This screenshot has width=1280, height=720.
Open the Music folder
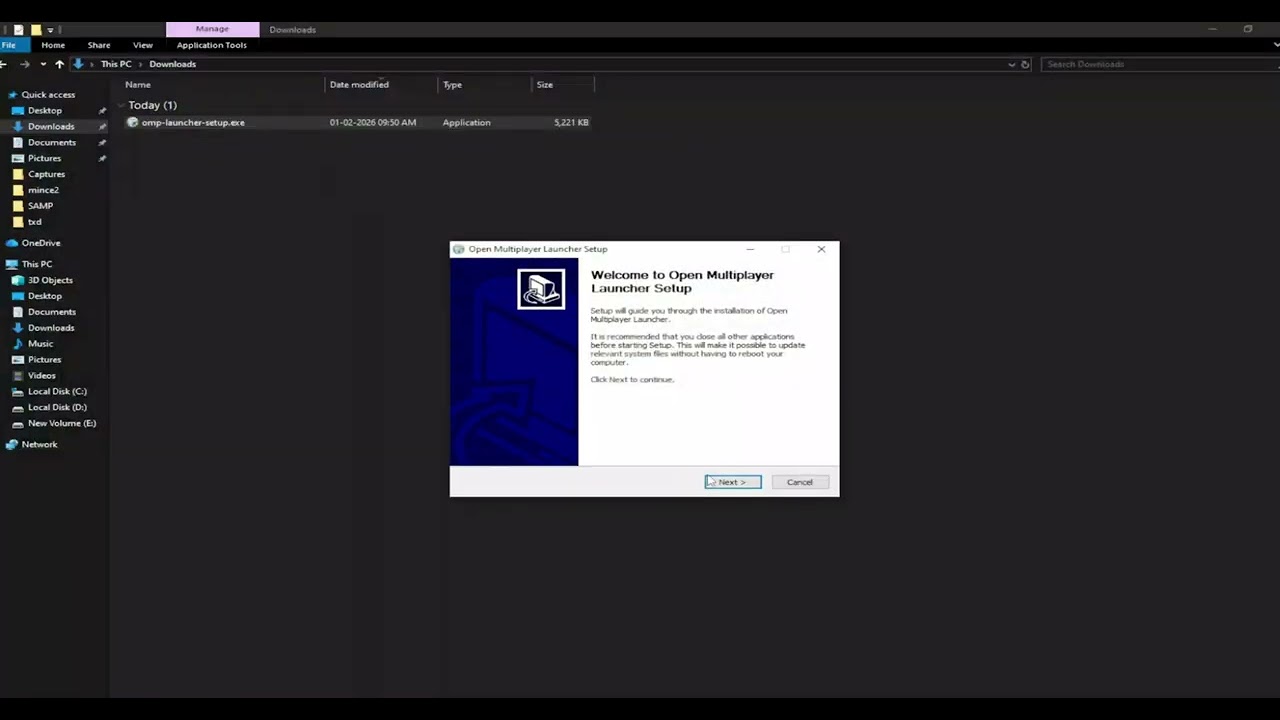click(40, 344)
